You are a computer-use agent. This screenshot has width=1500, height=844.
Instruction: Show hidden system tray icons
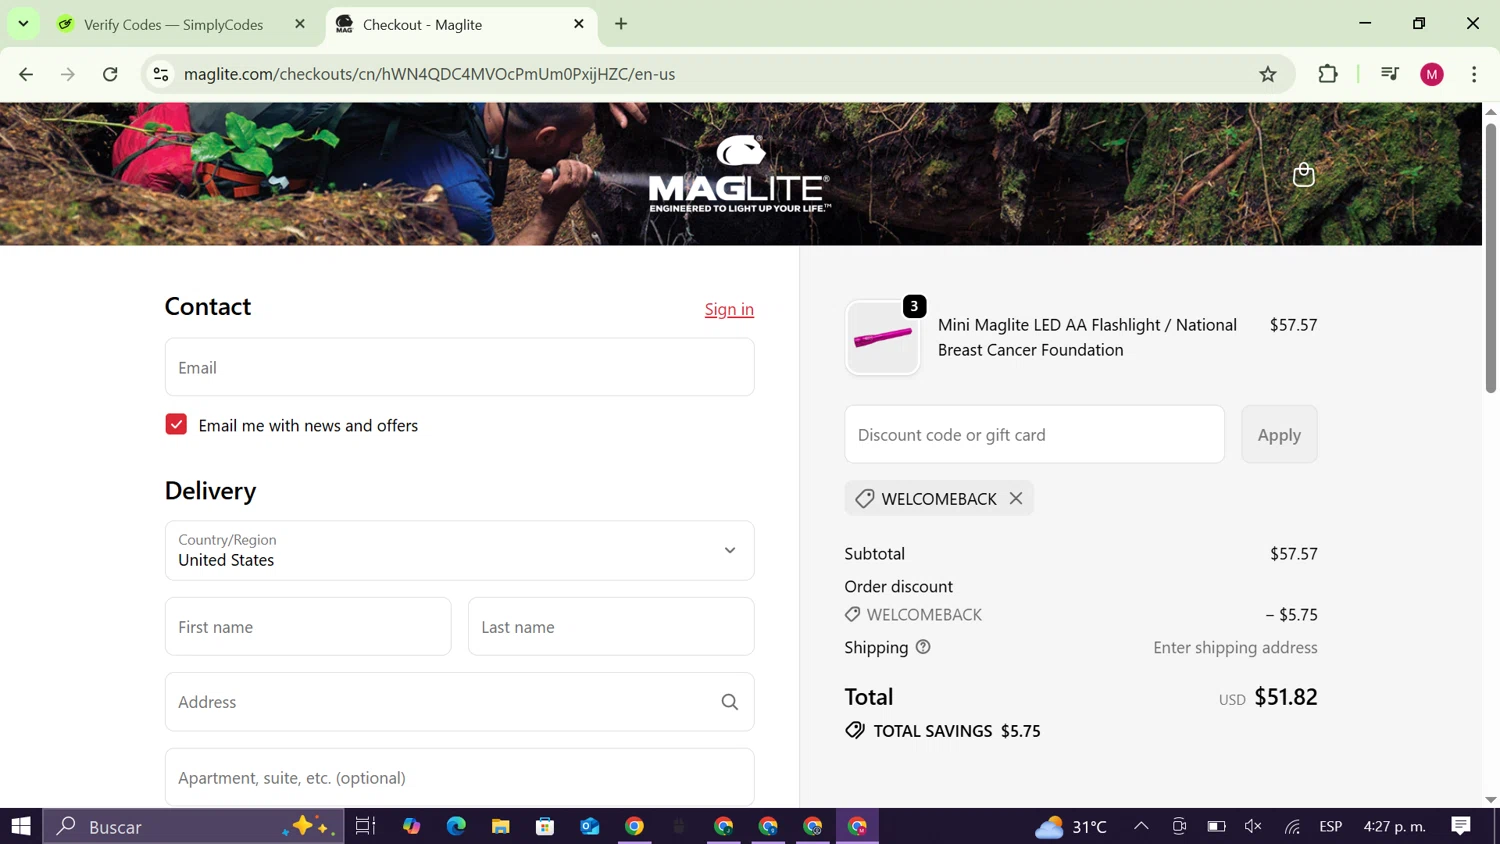coord(1141,826)
